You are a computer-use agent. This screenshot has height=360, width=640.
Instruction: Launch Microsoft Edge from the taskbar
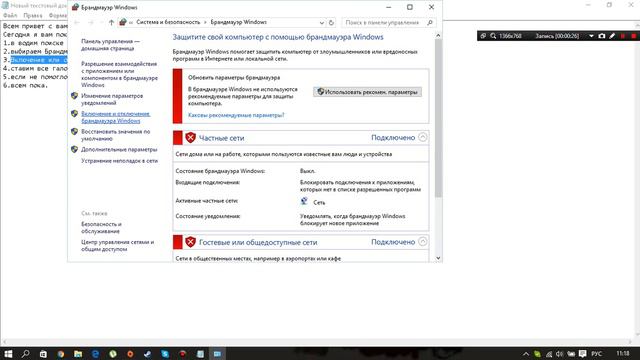click(x=96, y=353)
